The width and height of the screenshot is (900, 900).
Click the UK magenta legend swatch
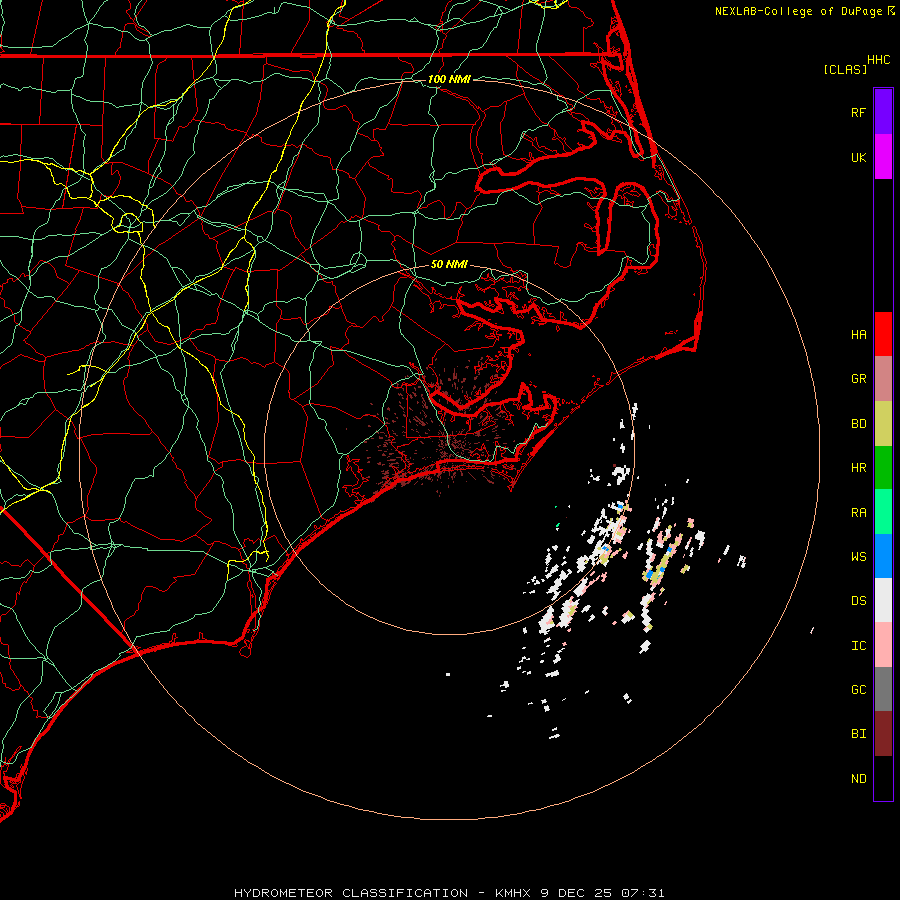point(883,157)
